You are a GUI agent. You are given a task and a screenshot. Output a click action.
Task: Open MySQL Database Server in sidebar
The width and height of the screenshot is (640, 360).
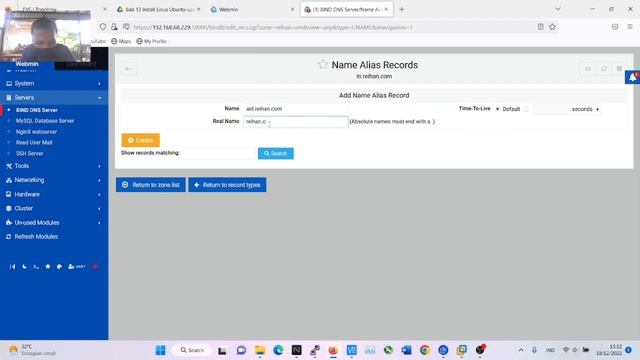45,121
